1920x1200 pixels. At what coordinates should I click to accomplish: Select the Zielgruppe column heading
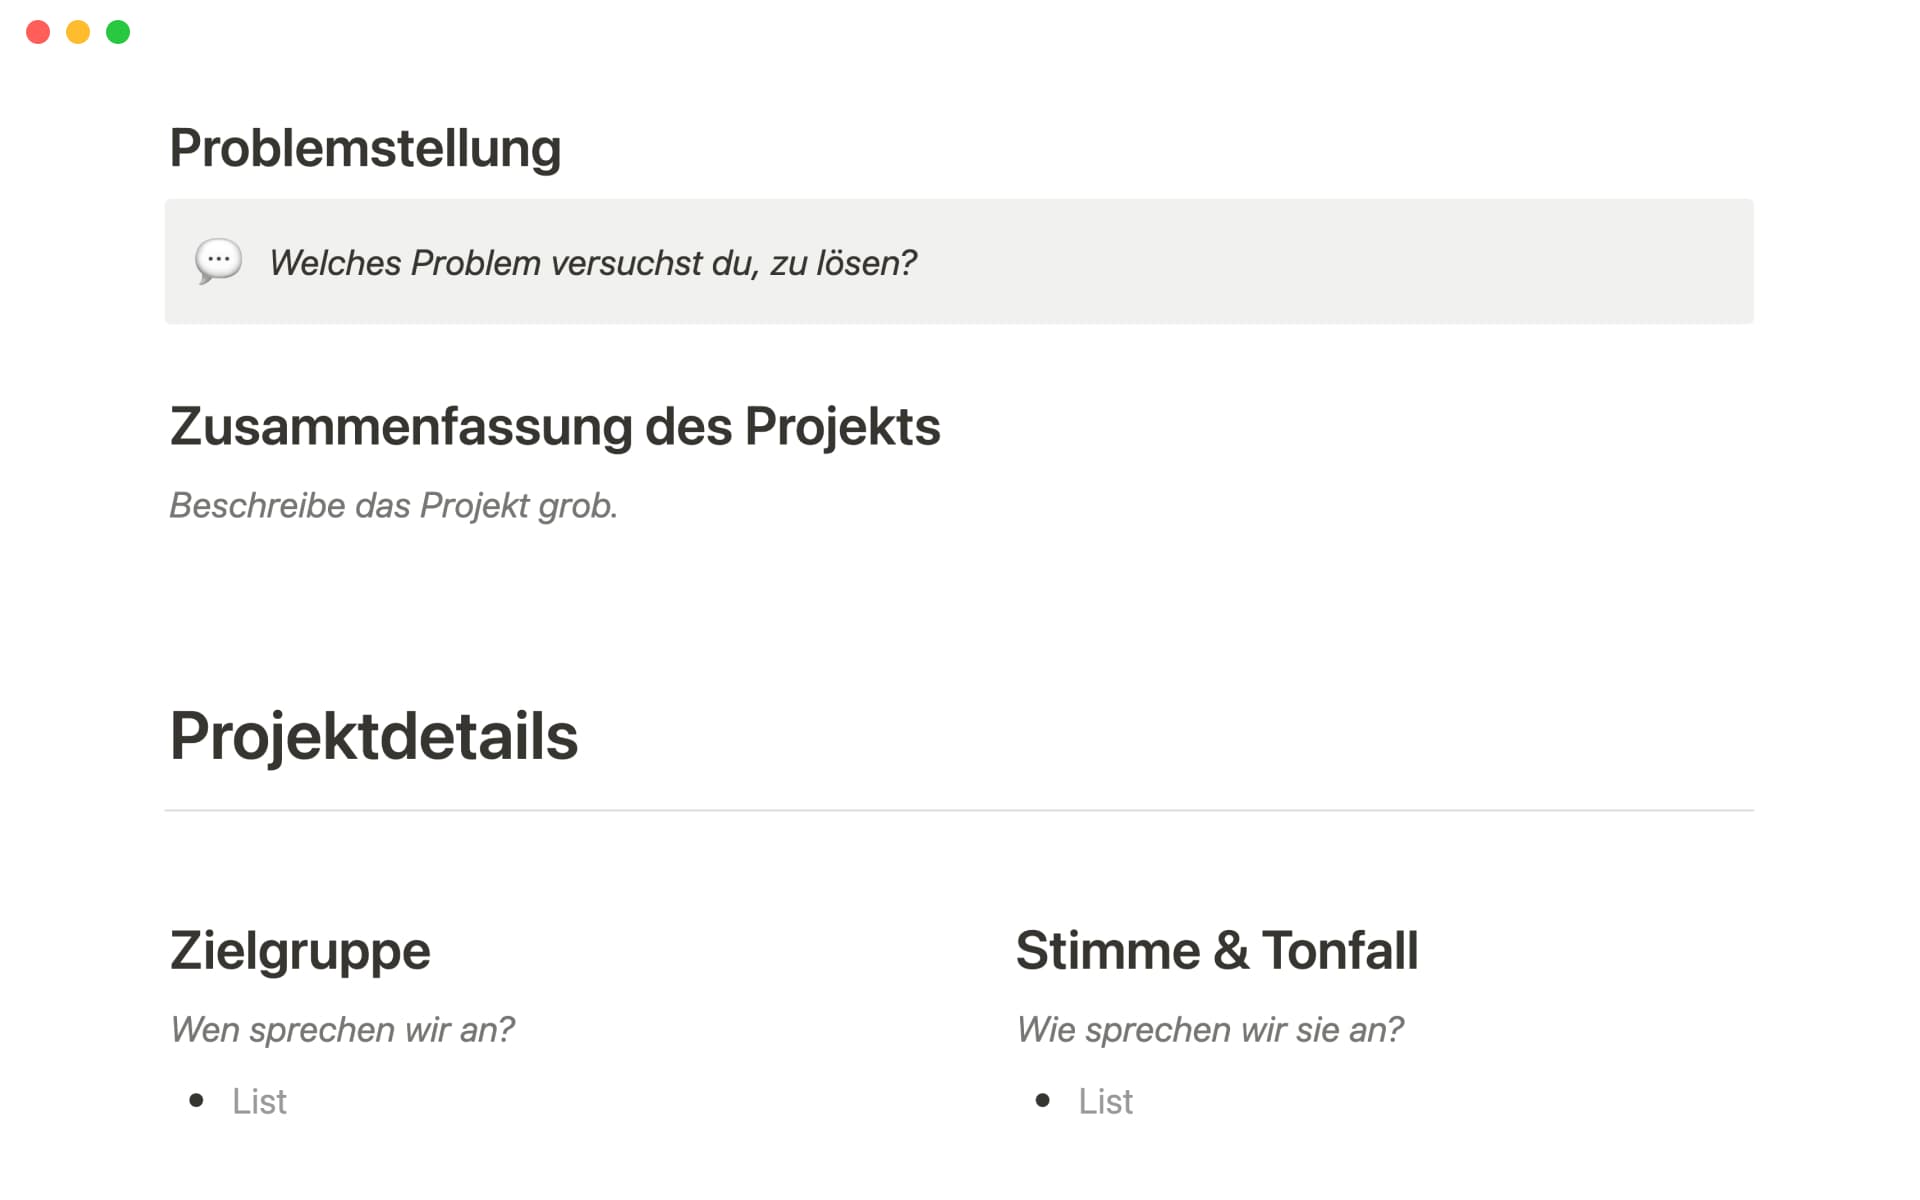(299, 950)
